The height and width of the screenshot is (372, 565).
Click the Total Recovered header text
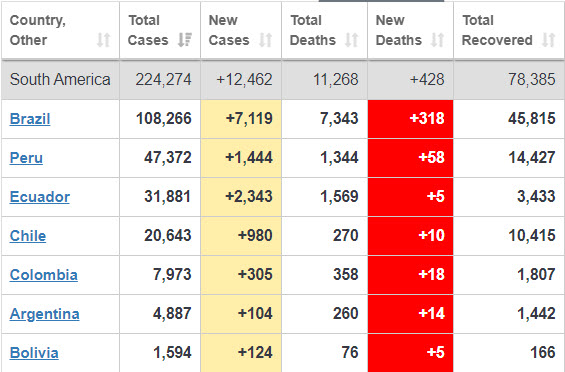[x=497, y=30]
